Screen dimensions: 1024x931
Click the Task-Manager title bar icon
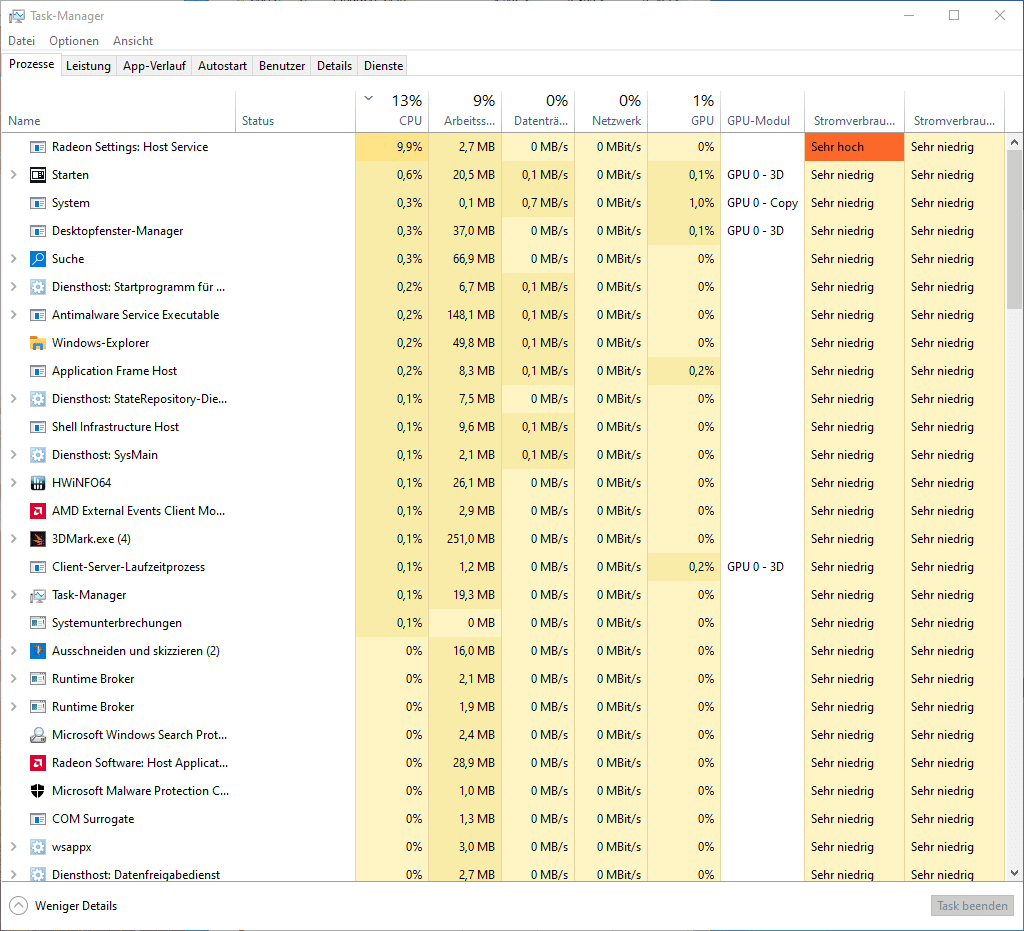coord(16,16)
